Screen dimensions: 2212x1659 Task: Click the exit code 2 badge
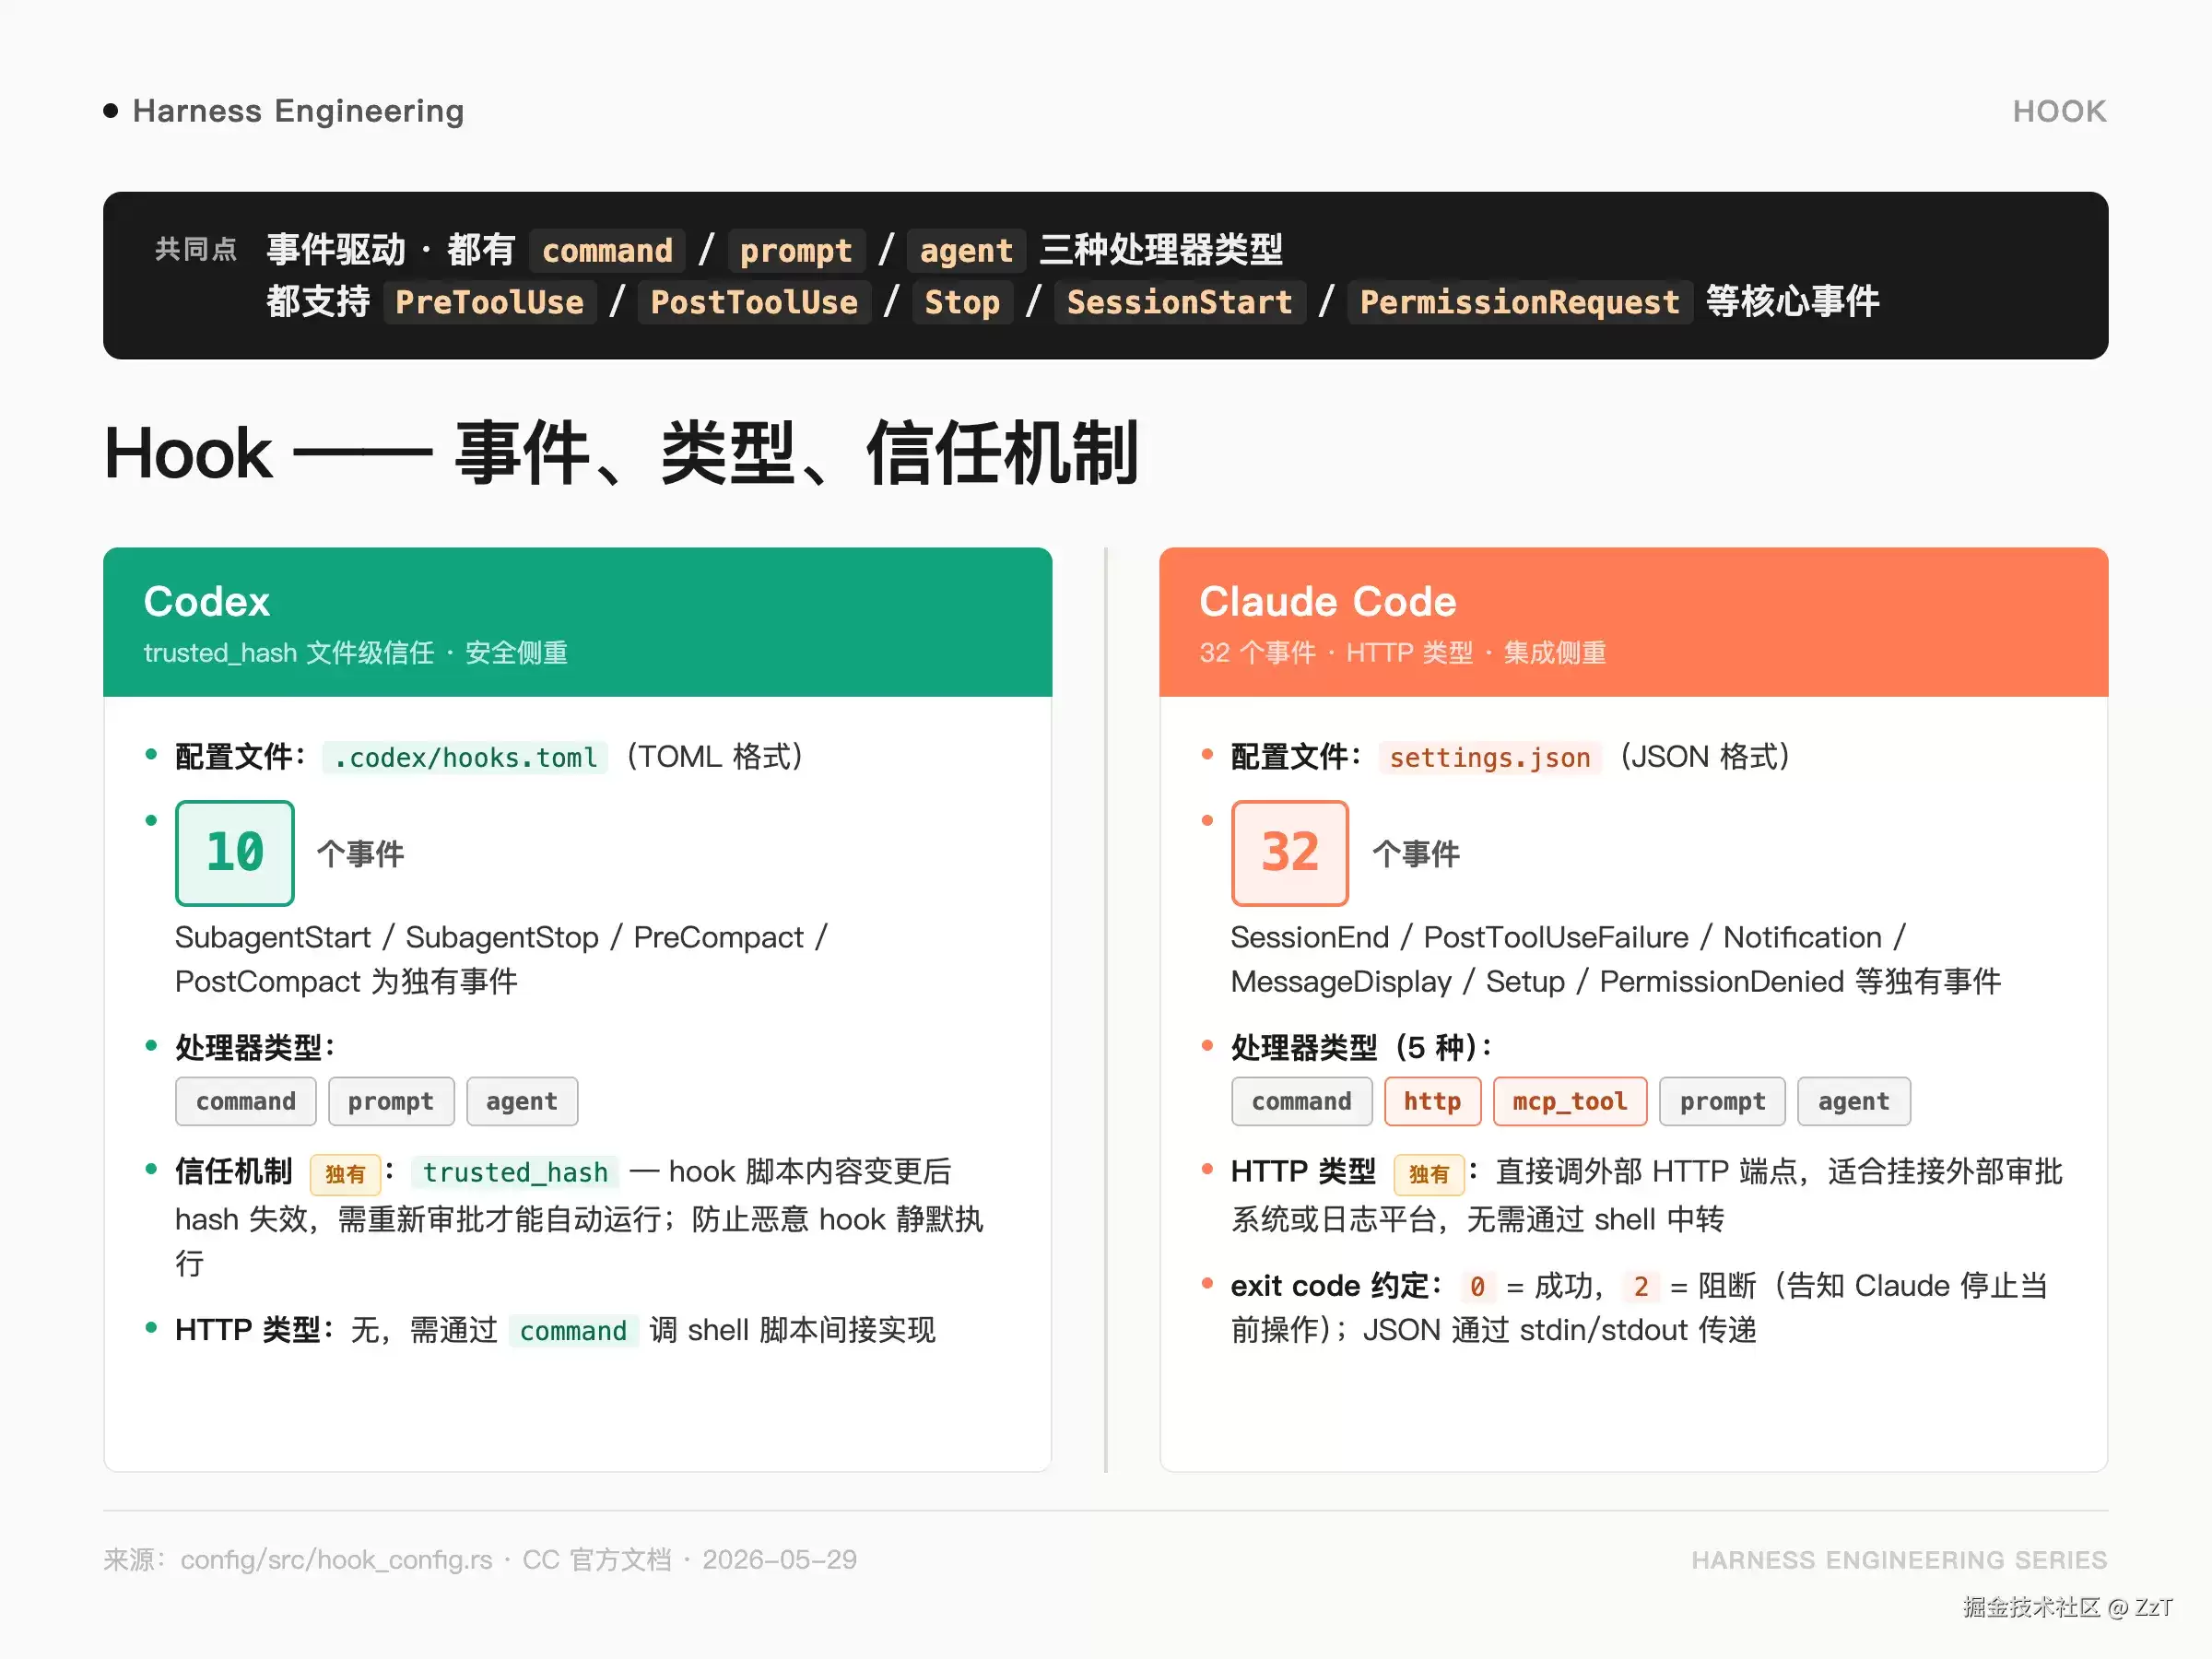pos(1641,1286)
